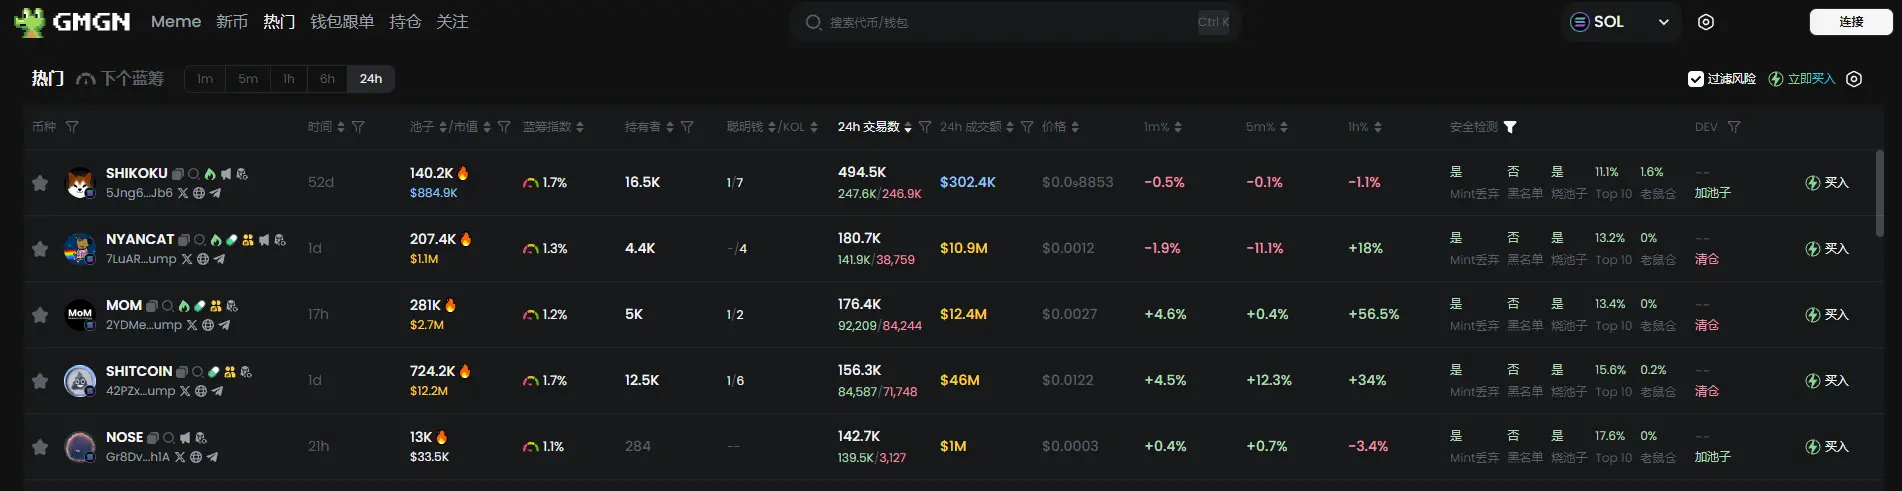Viewport: 1902px width, 491px height.
Task: Click the search icon beside SHIKOKU name
Action: tap(193, 174)
